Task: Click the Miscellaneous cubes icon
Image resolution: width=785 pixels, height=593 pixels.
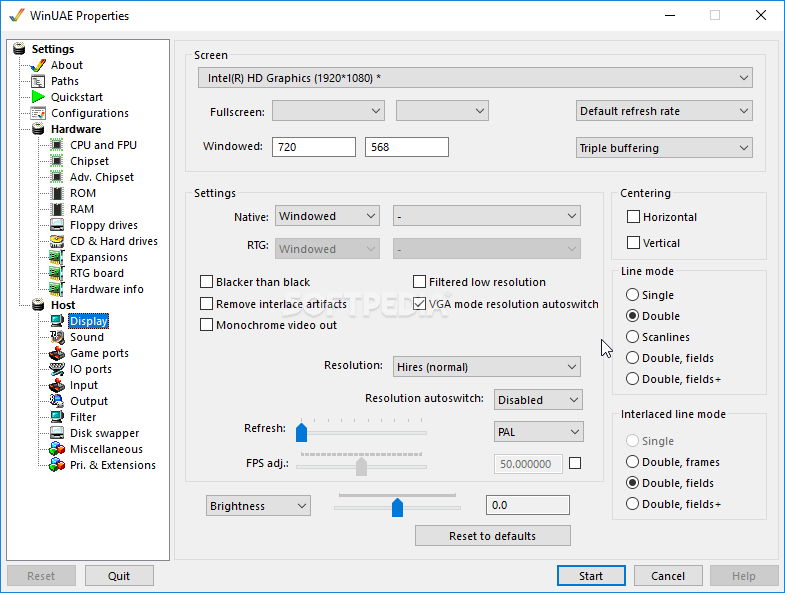Action: click(x=57, y=449)
